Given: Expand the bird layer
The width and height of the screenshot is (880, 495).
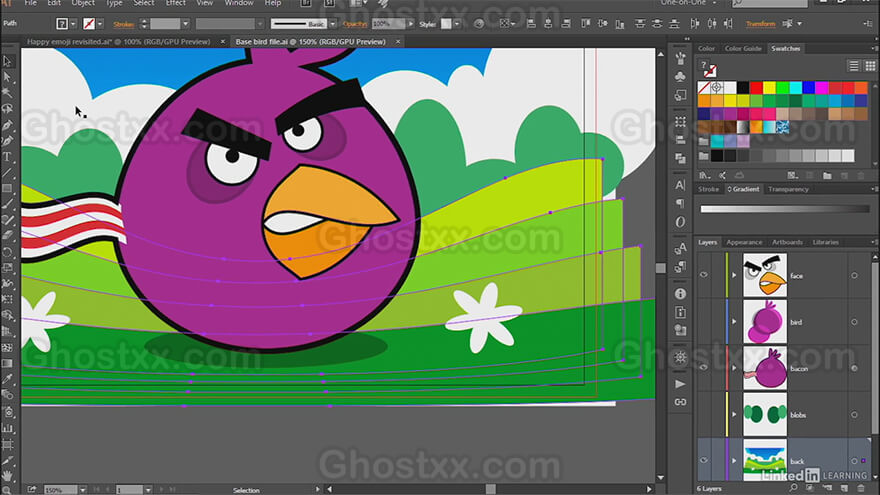Looking at the screenshot, I should (x=734, y=322).
